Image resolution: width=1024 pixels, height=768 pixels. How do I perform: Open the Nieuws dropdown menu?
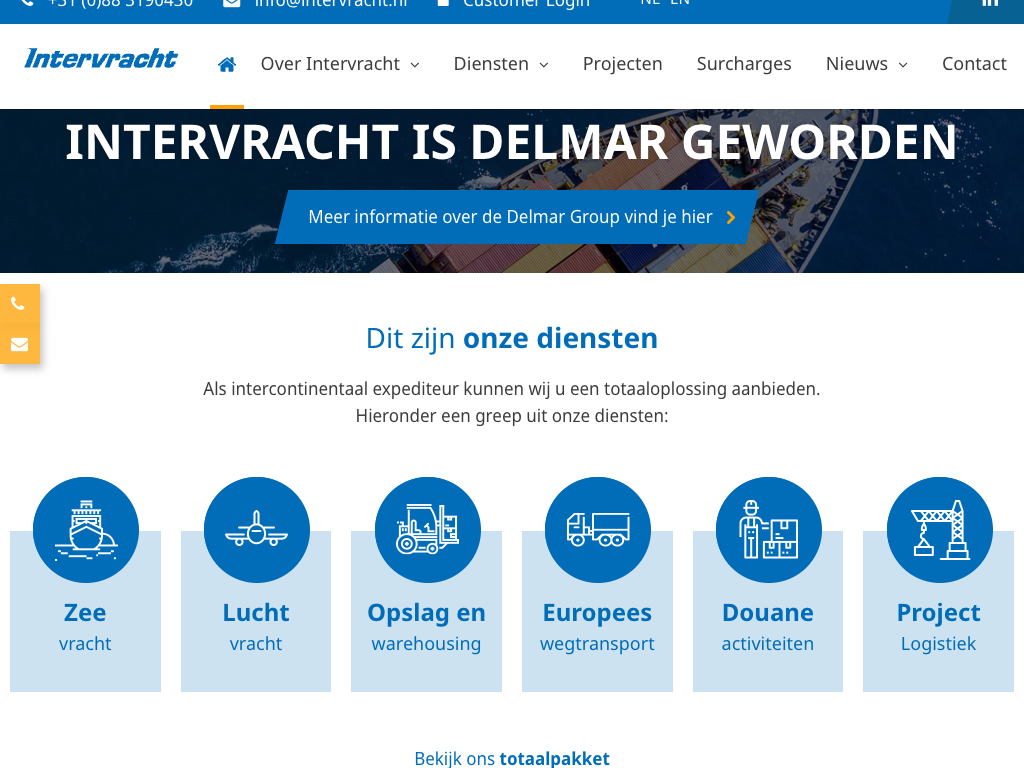[x=866, y=64]
